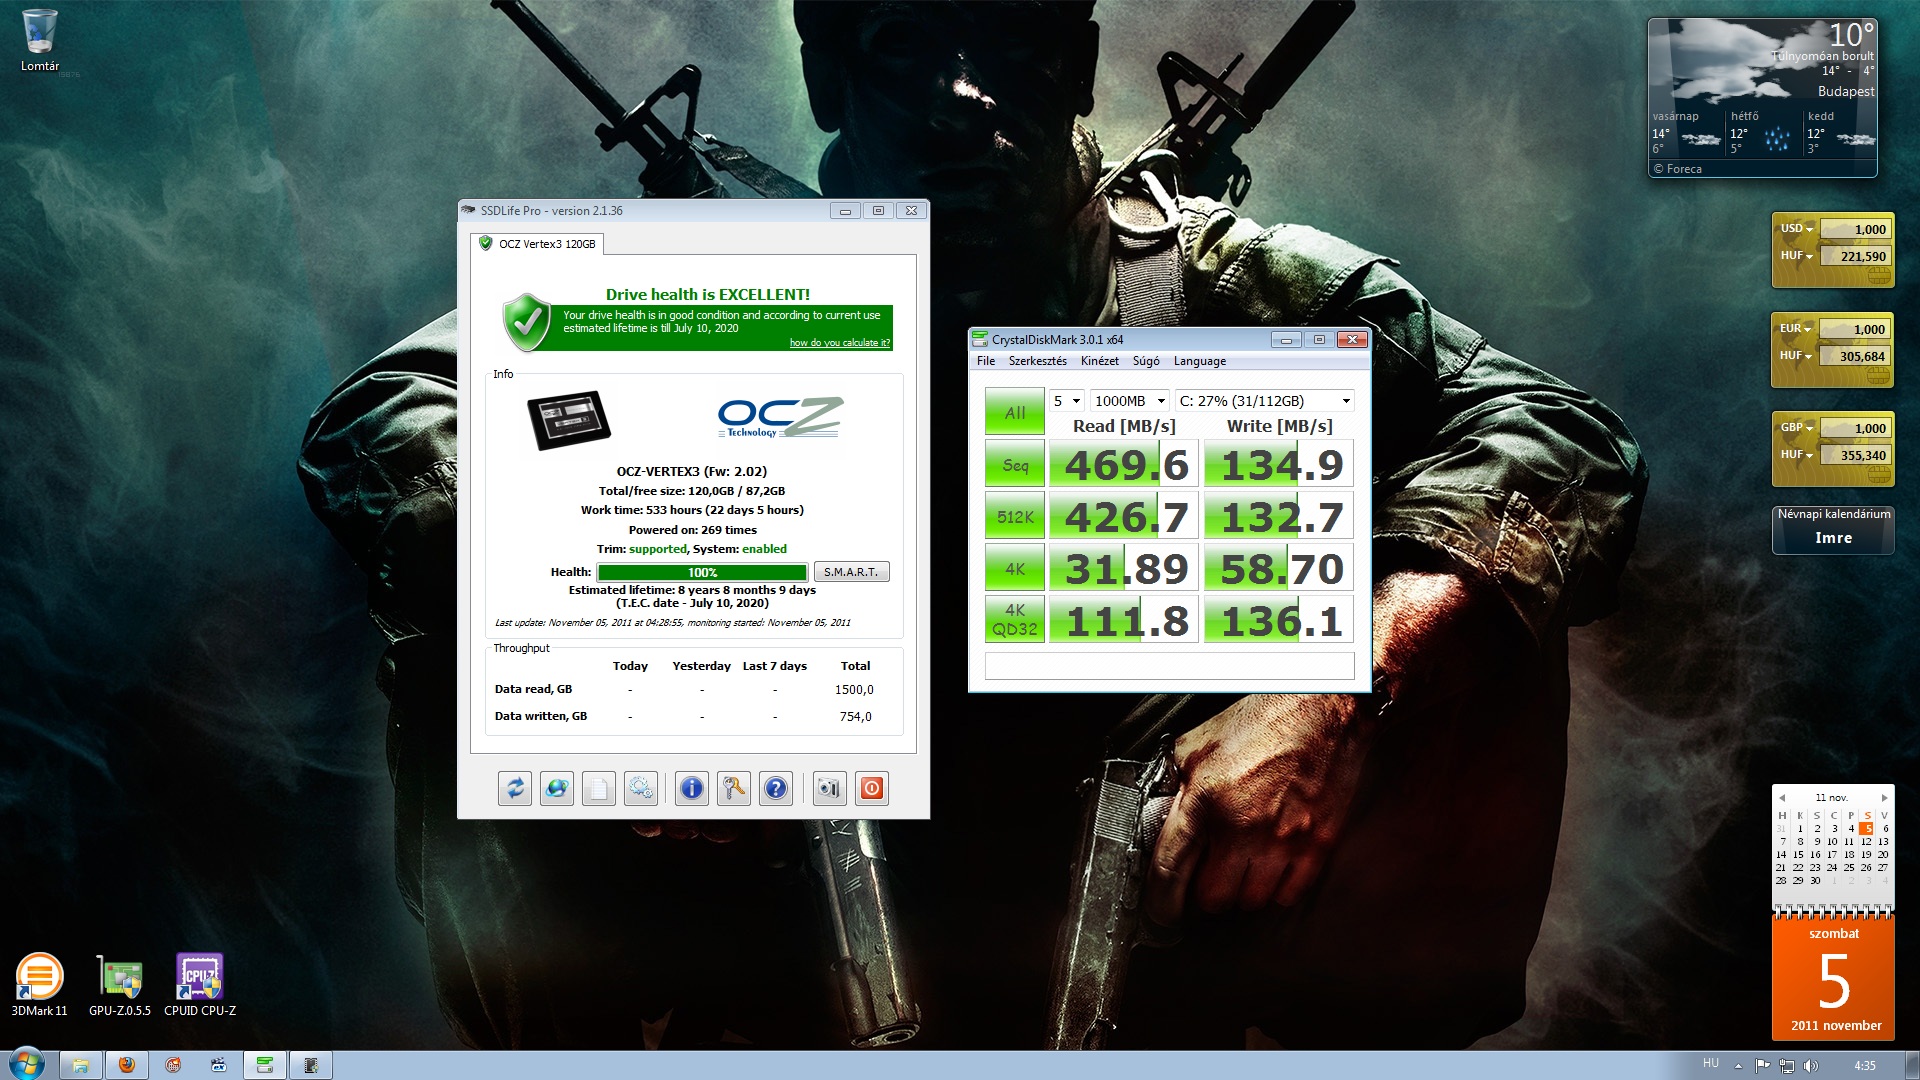
Task: Follow the 'how do you calculate it?' link
Action: [839, 343]
